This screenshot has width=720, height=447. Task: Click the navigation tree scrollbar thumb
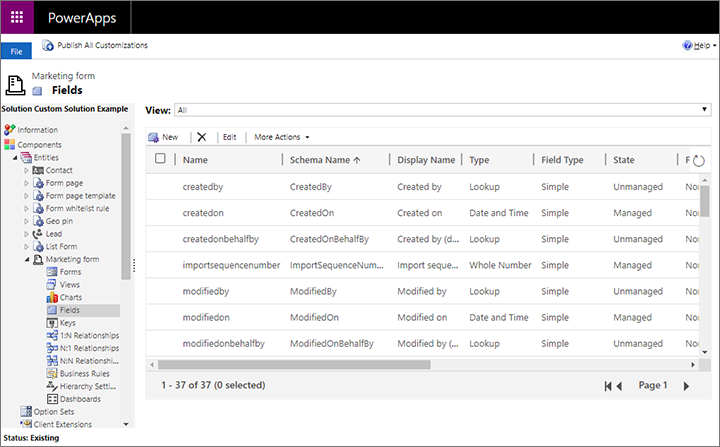(126, 206)
